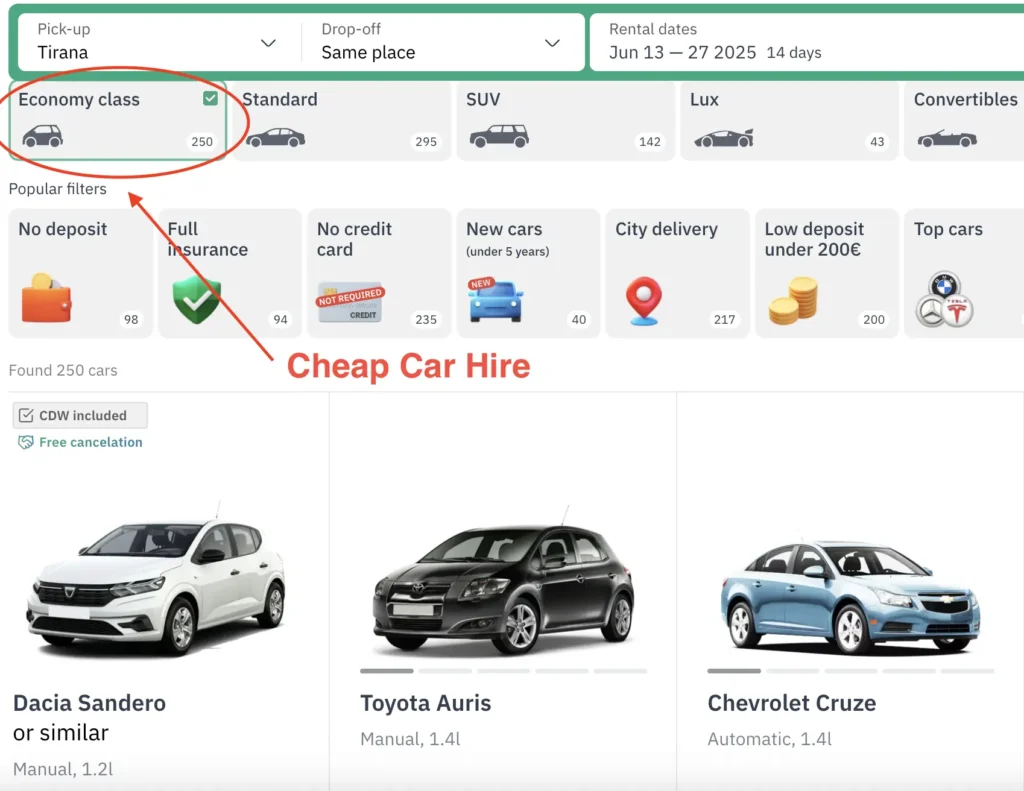Click the Standard count badge 295
Viewport: 1024px width, 791px height.
click(426, 142)
